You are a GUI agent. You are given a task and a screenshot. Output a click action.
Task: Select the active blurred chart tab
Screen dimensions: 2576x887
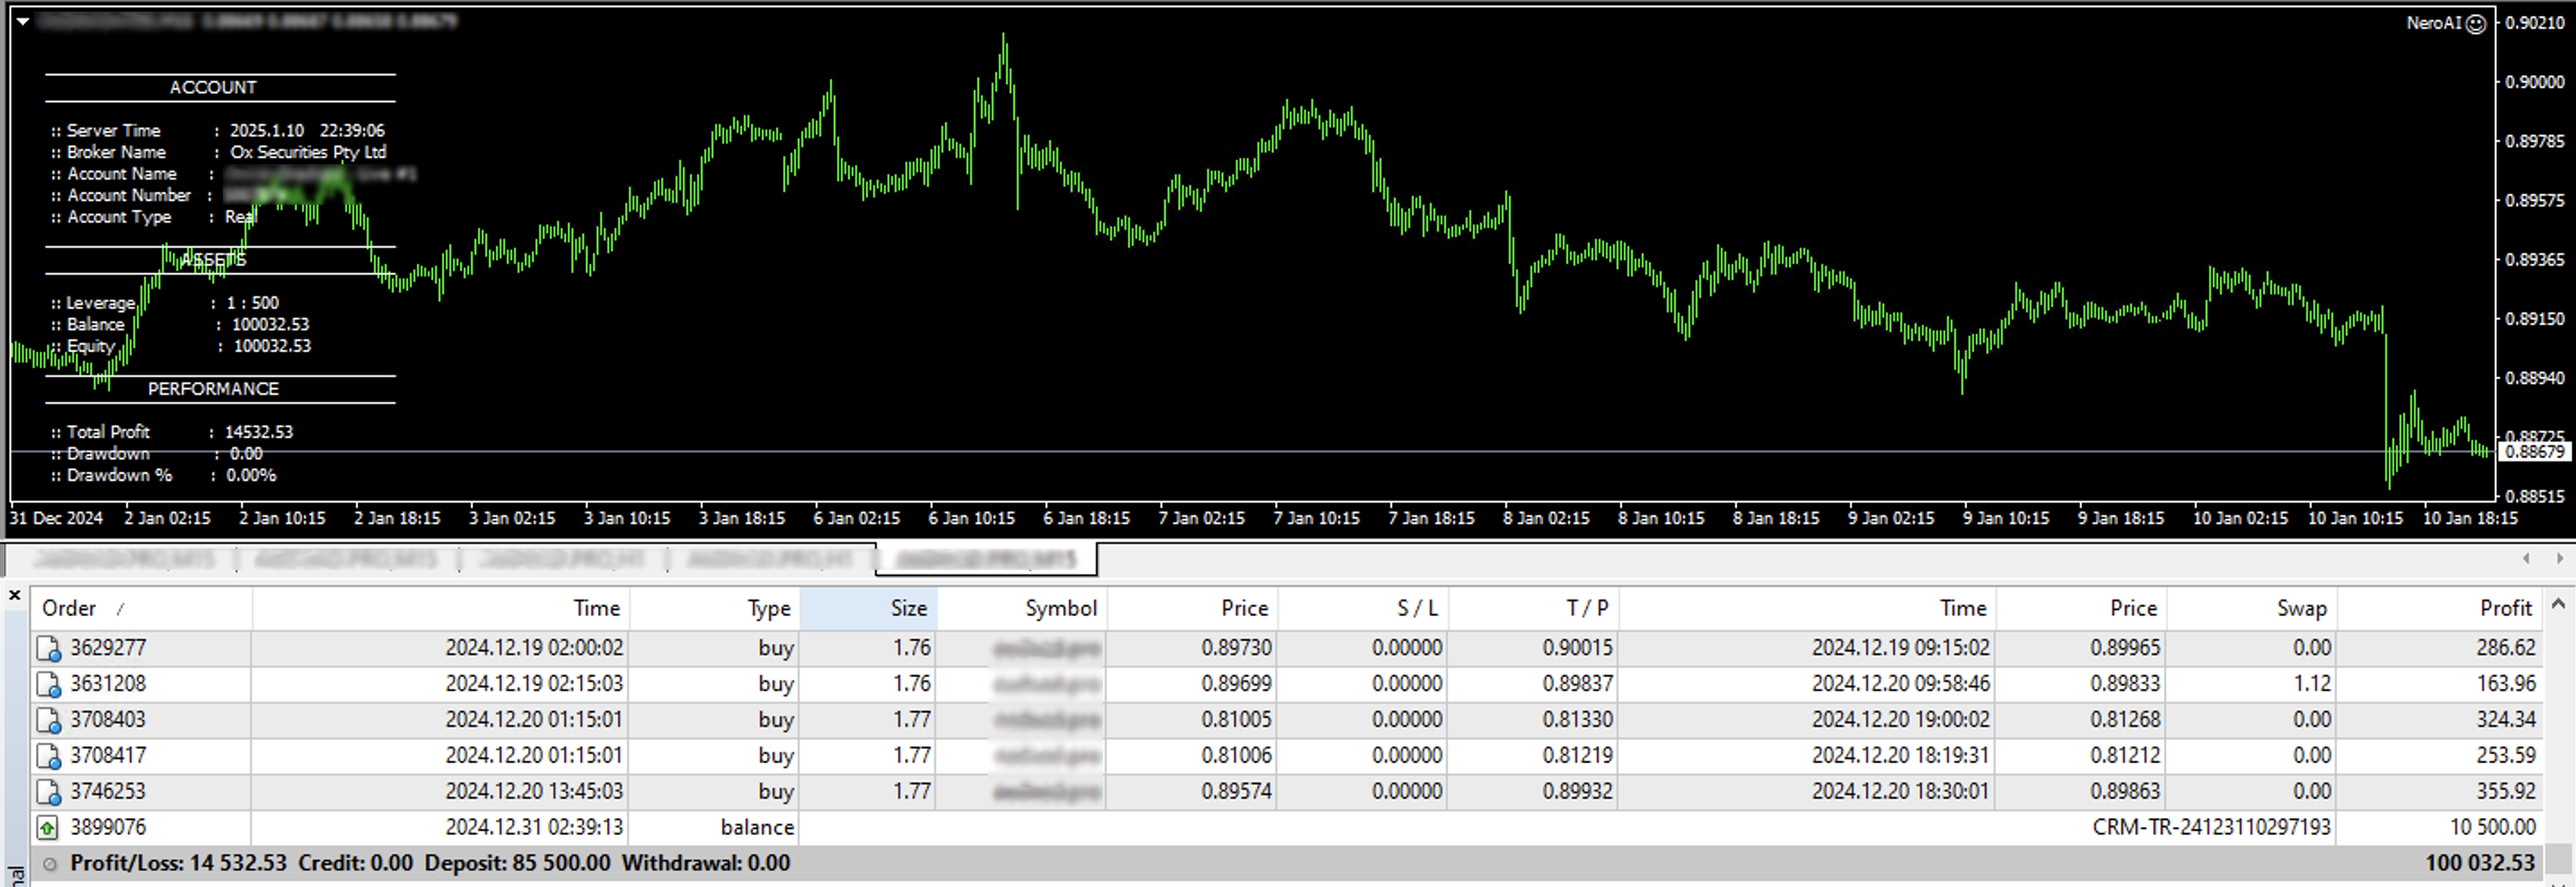986,559
